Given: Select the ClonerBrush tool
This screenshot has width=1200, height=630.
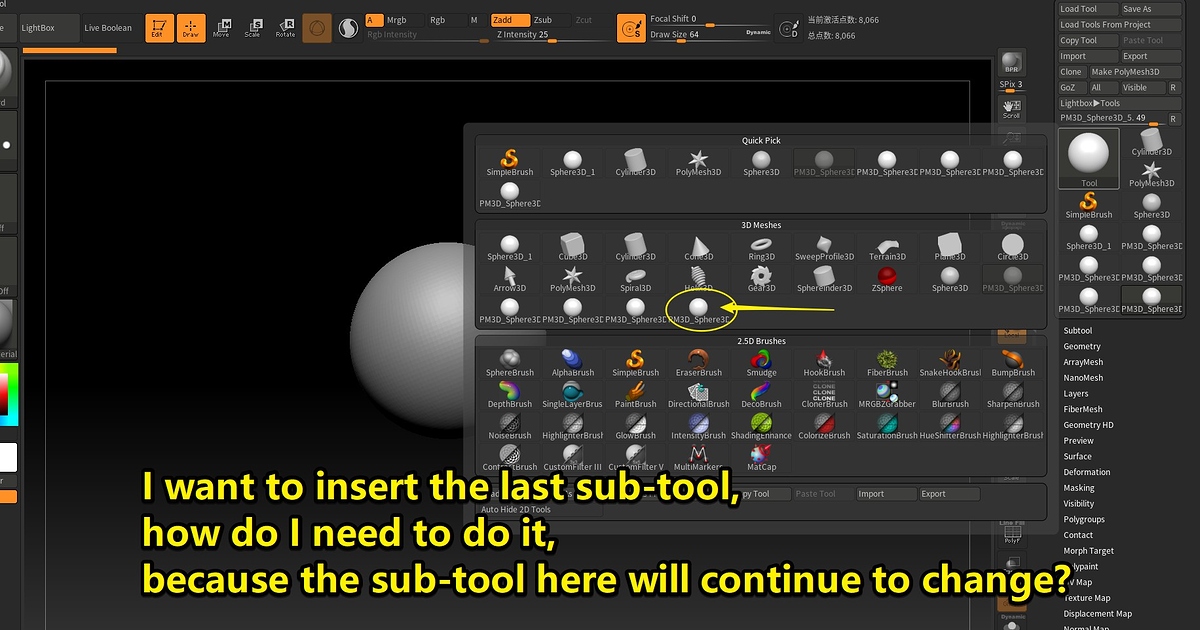Looking at the screenshot, I should pos(824,395).
